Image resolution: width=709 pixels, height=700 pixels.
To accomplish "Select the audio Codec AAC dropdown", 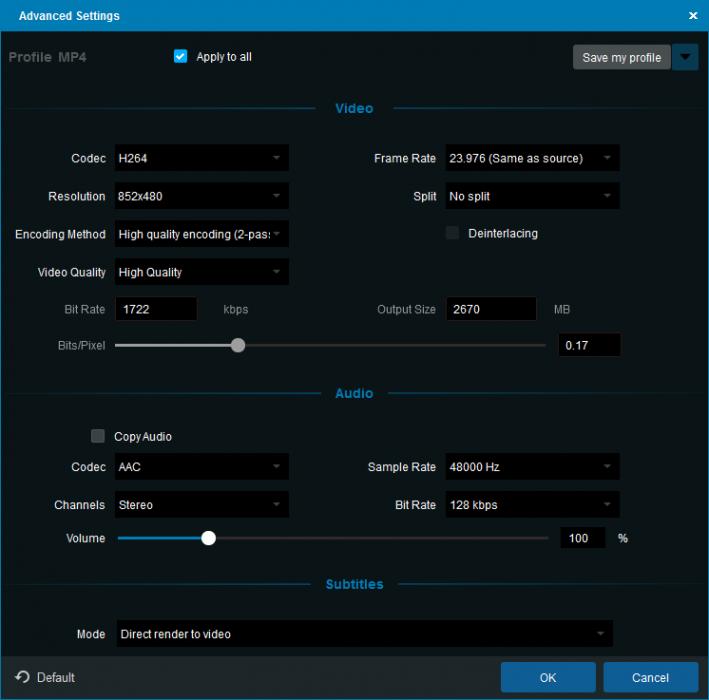I will click(201, 467).
